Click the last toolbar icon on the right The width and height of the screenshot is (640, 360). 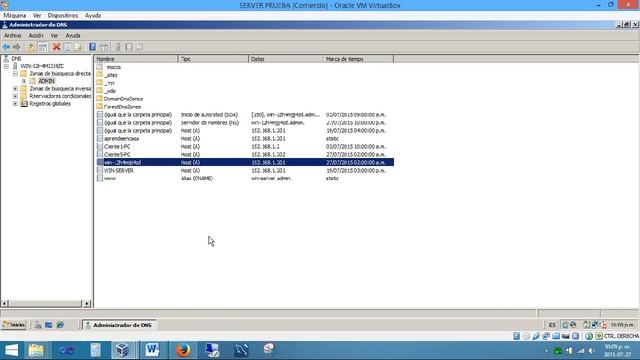pyautogui.click(x=139, y=47)
